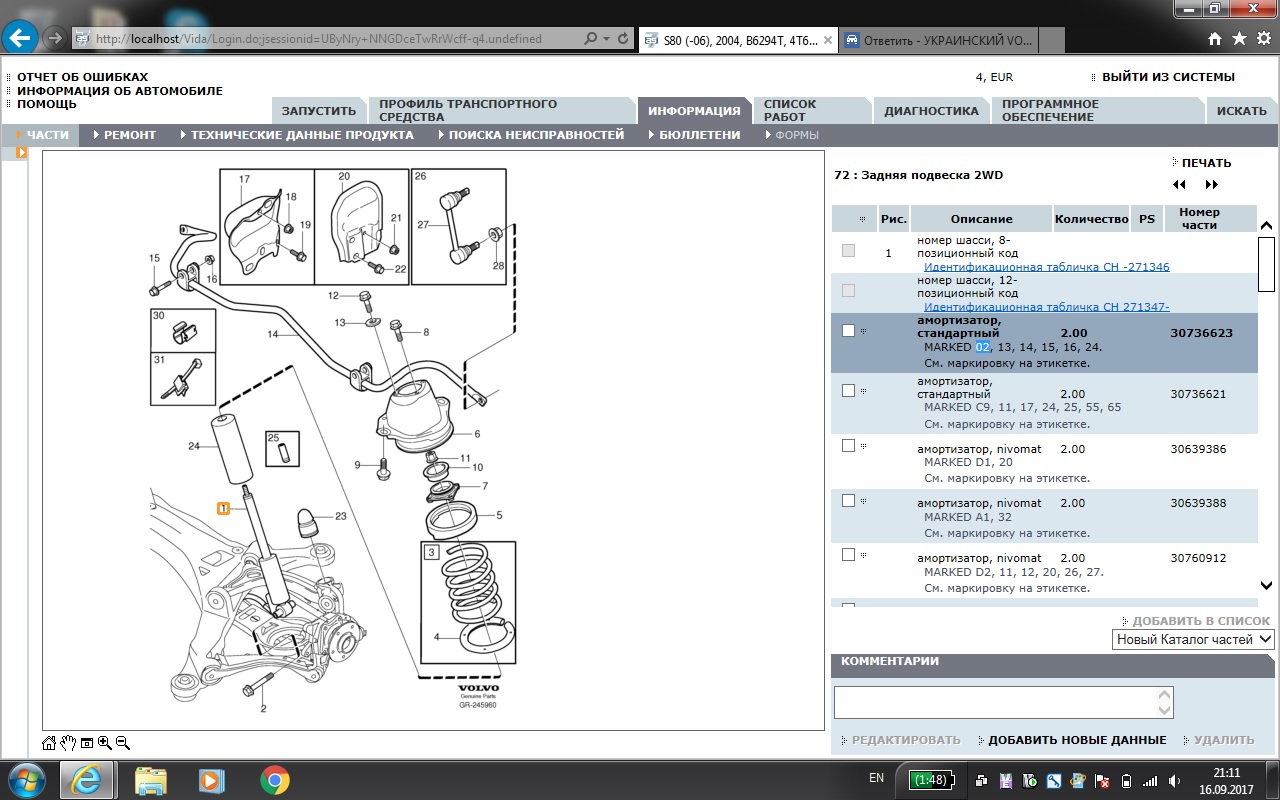The height and width of the screenshot is (800, 1280).
Task: Expand the orange arrow side panel toggle
Action: (x=20, y=153)
